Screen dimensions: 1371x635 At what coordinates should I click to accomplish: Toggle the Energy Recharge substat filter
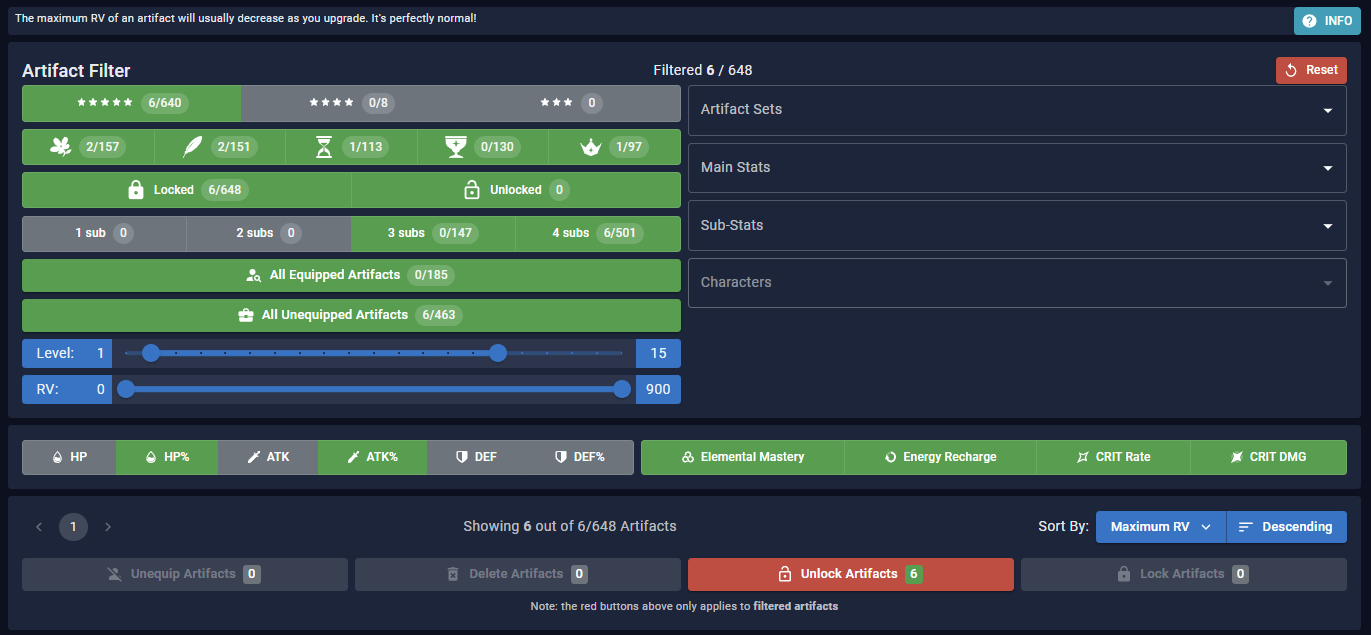coord(940,457)
